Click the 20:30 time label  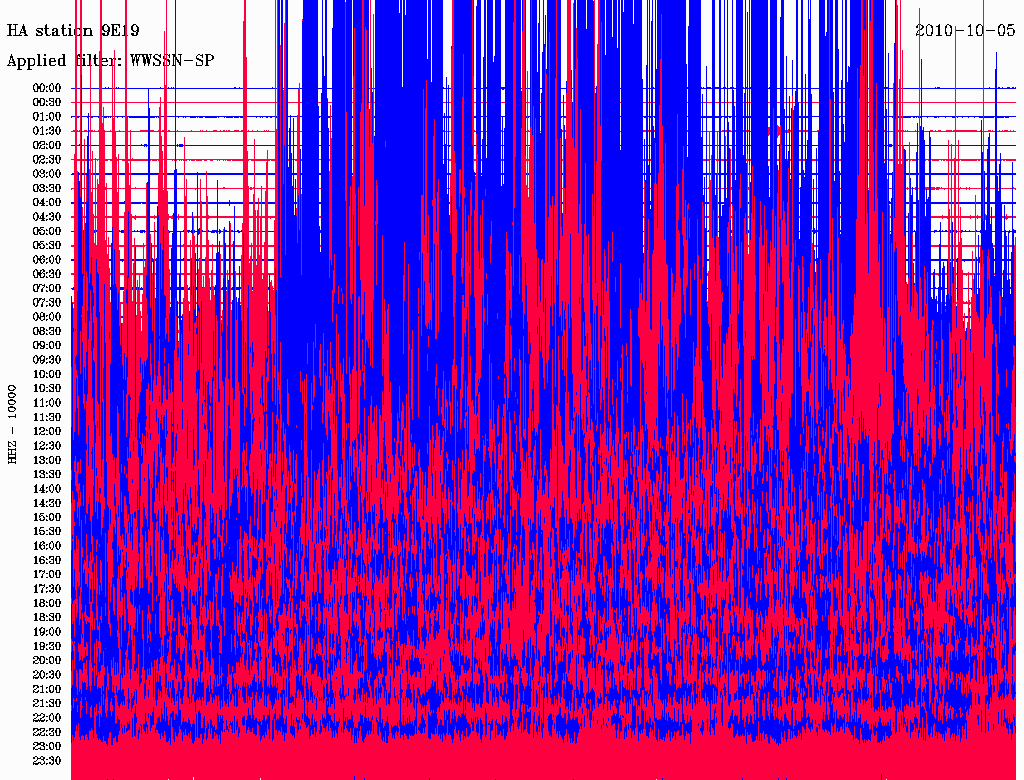coord(47,675)
